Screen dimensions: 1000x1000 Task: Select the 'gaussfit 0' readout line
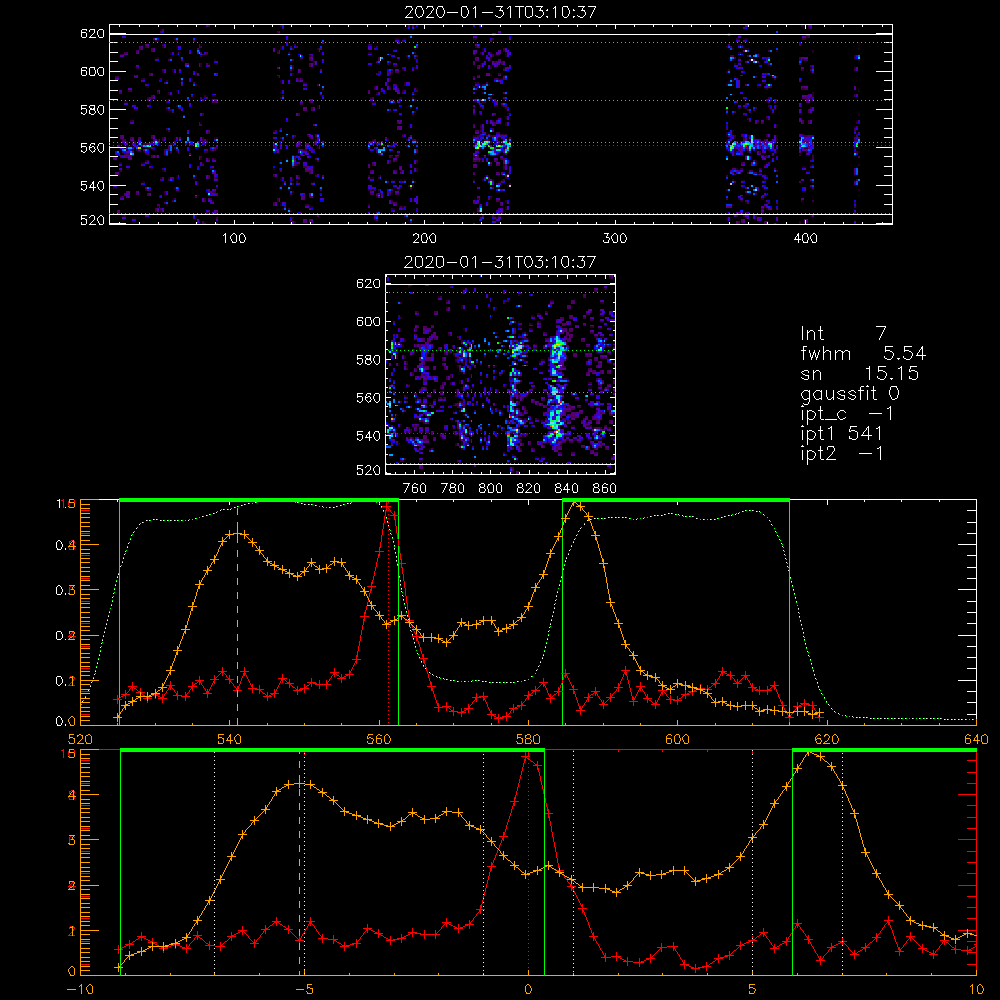(850, 393)
